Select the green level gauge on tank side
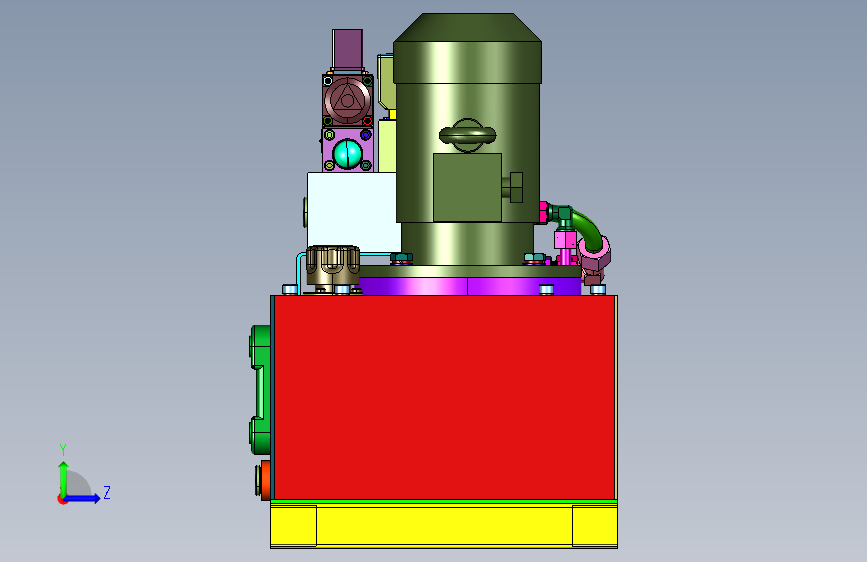This screenshot has height=562, width=867. tap(260, 389)
